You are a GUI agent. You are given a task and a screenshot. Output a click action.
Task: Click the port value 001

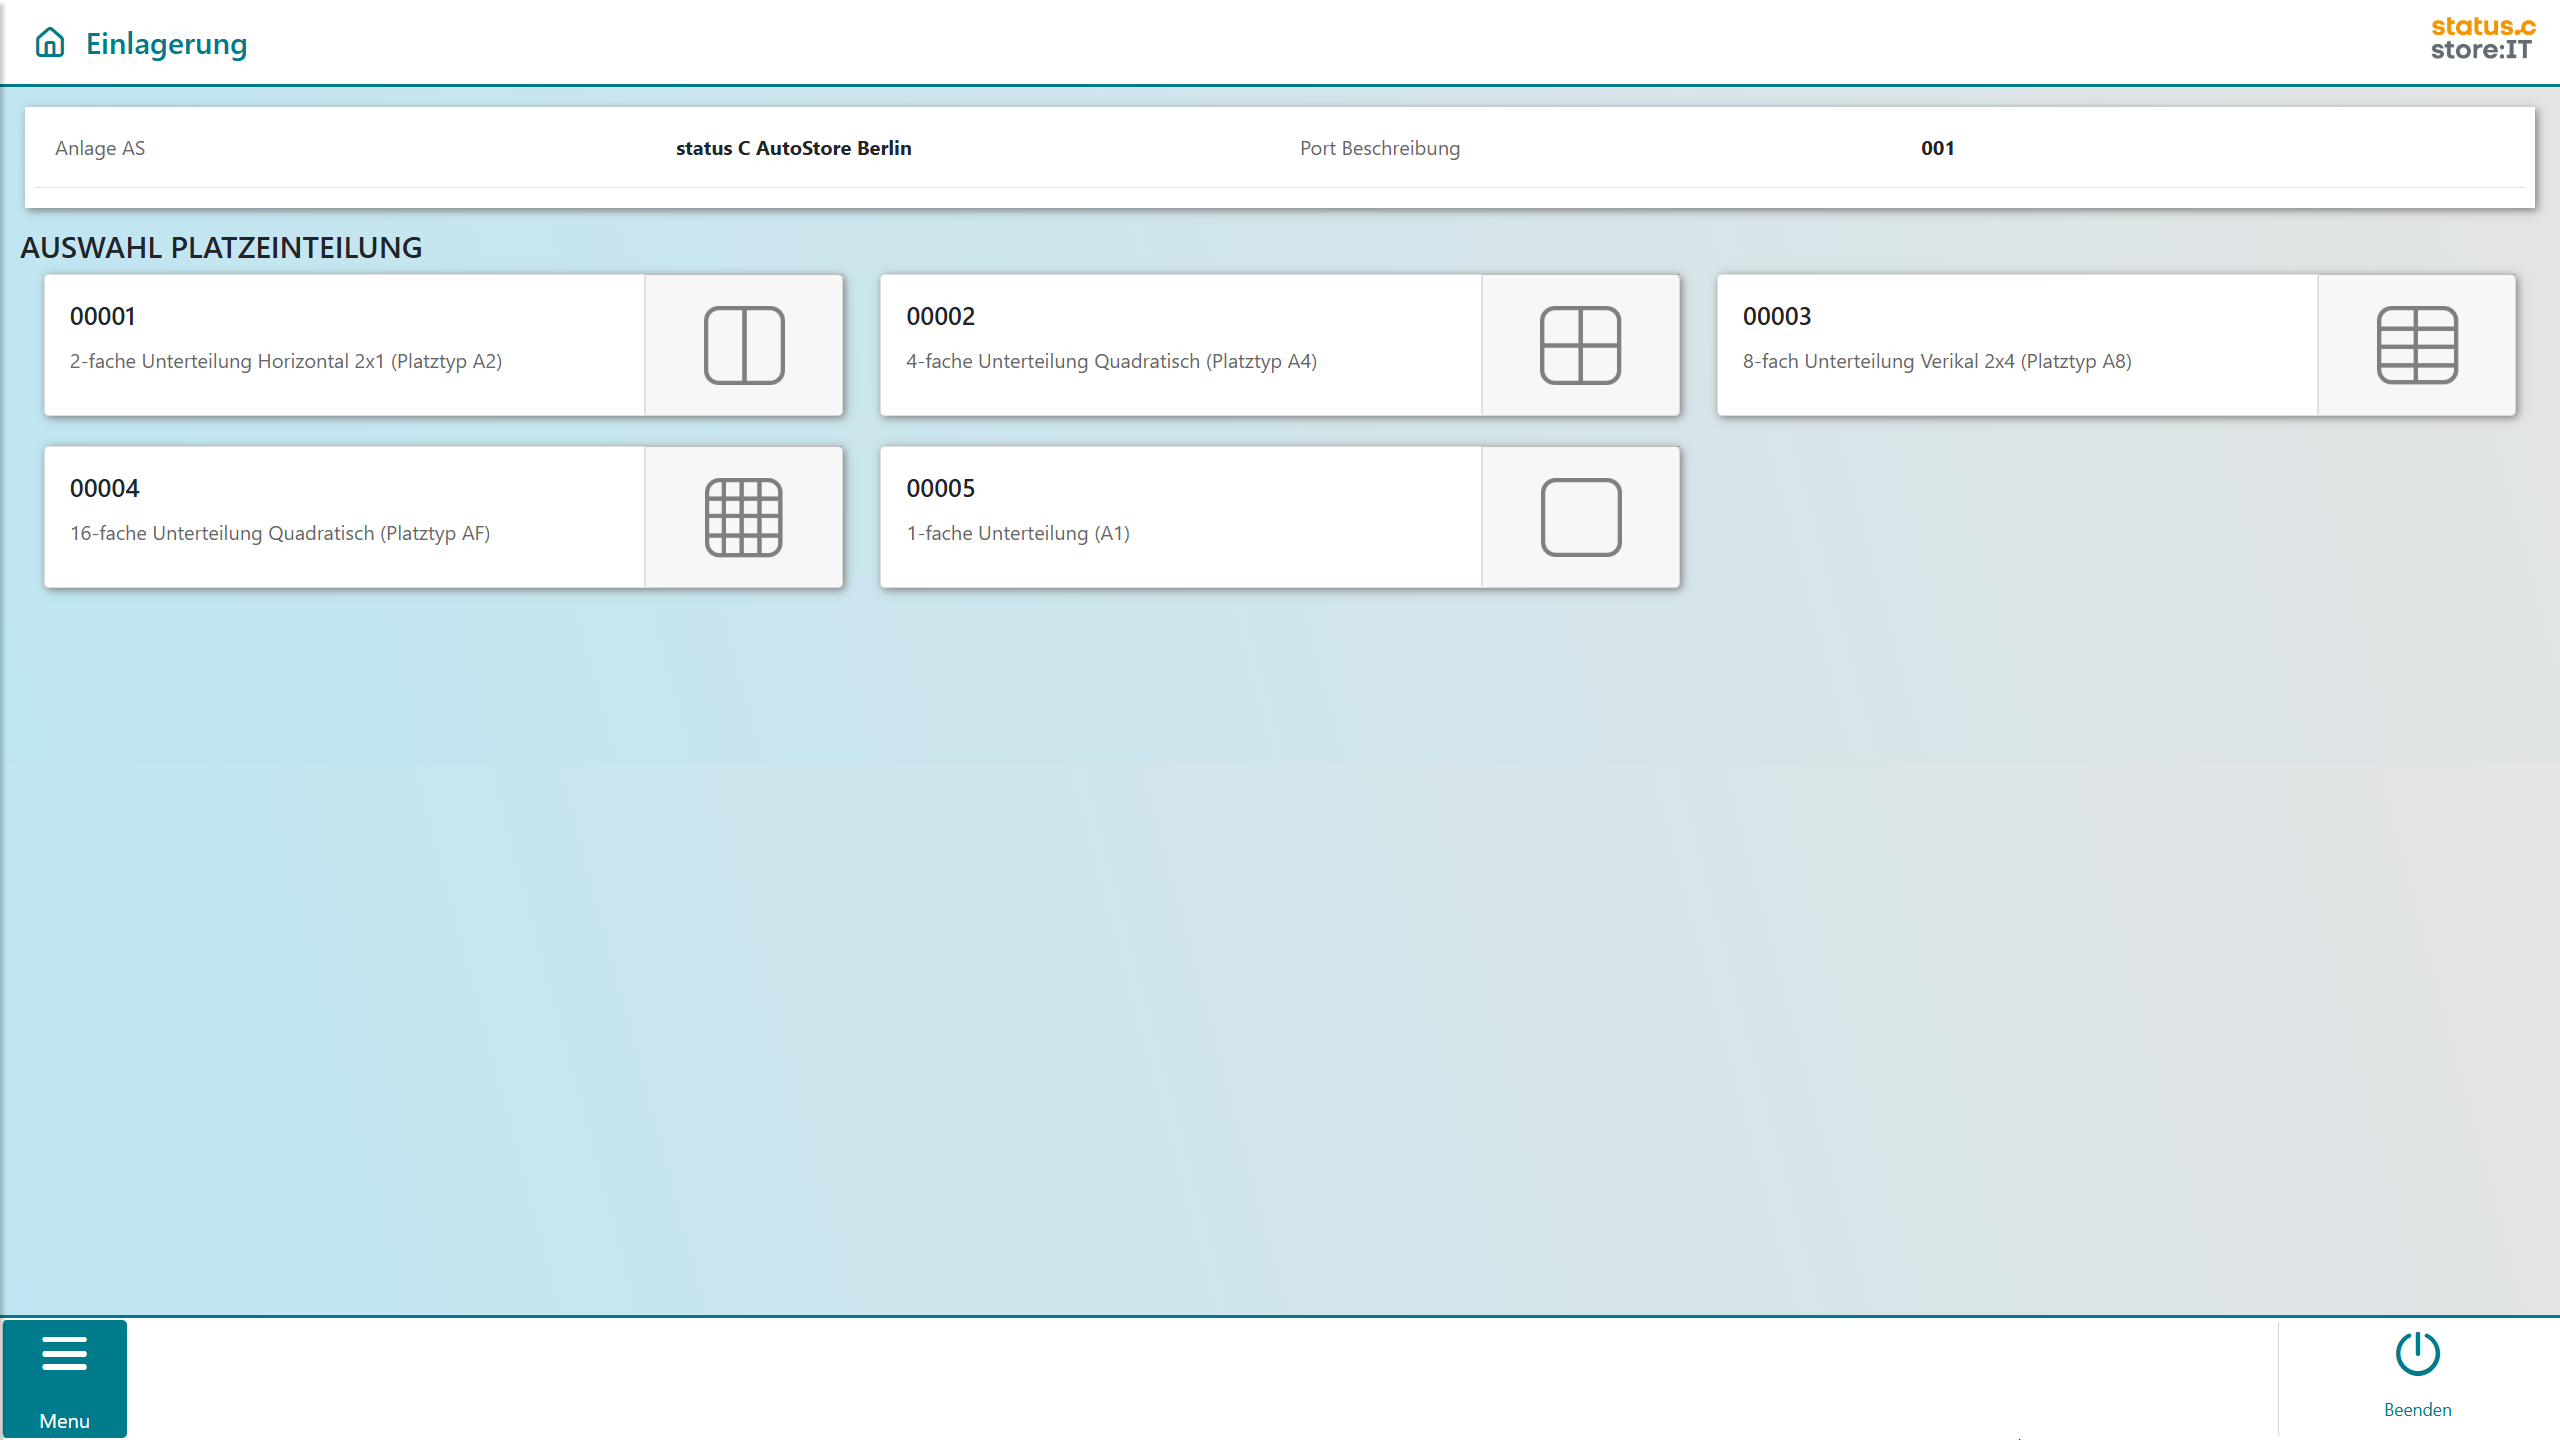[1937, 148]
